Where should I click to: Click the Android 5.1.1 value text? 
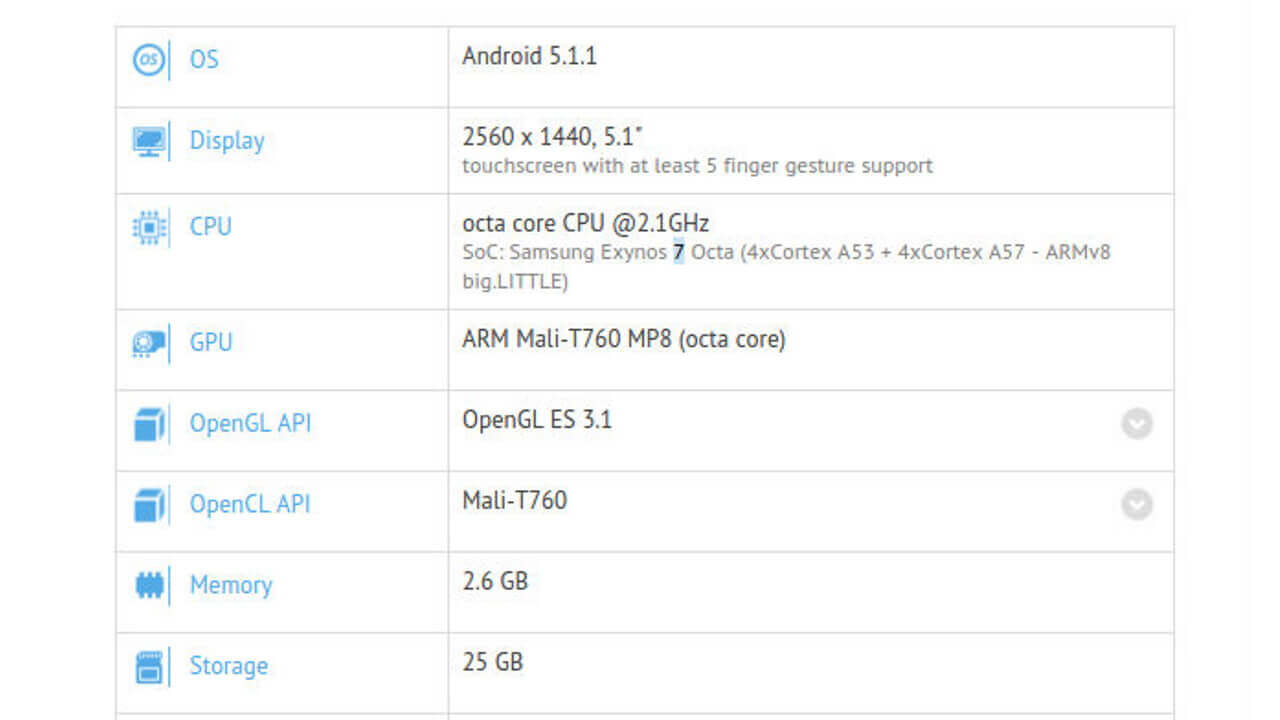tap(529, 56)
